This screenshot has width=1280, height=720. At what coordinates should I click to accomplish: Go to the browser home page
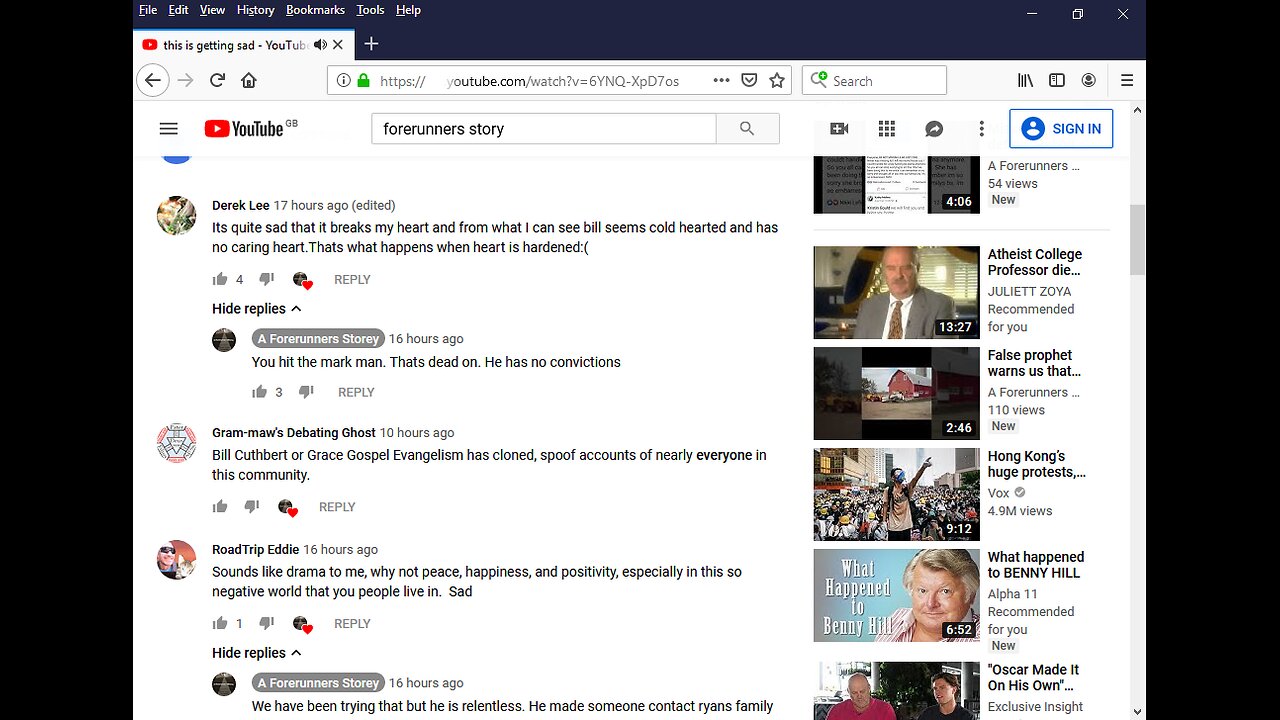[249, 81]
